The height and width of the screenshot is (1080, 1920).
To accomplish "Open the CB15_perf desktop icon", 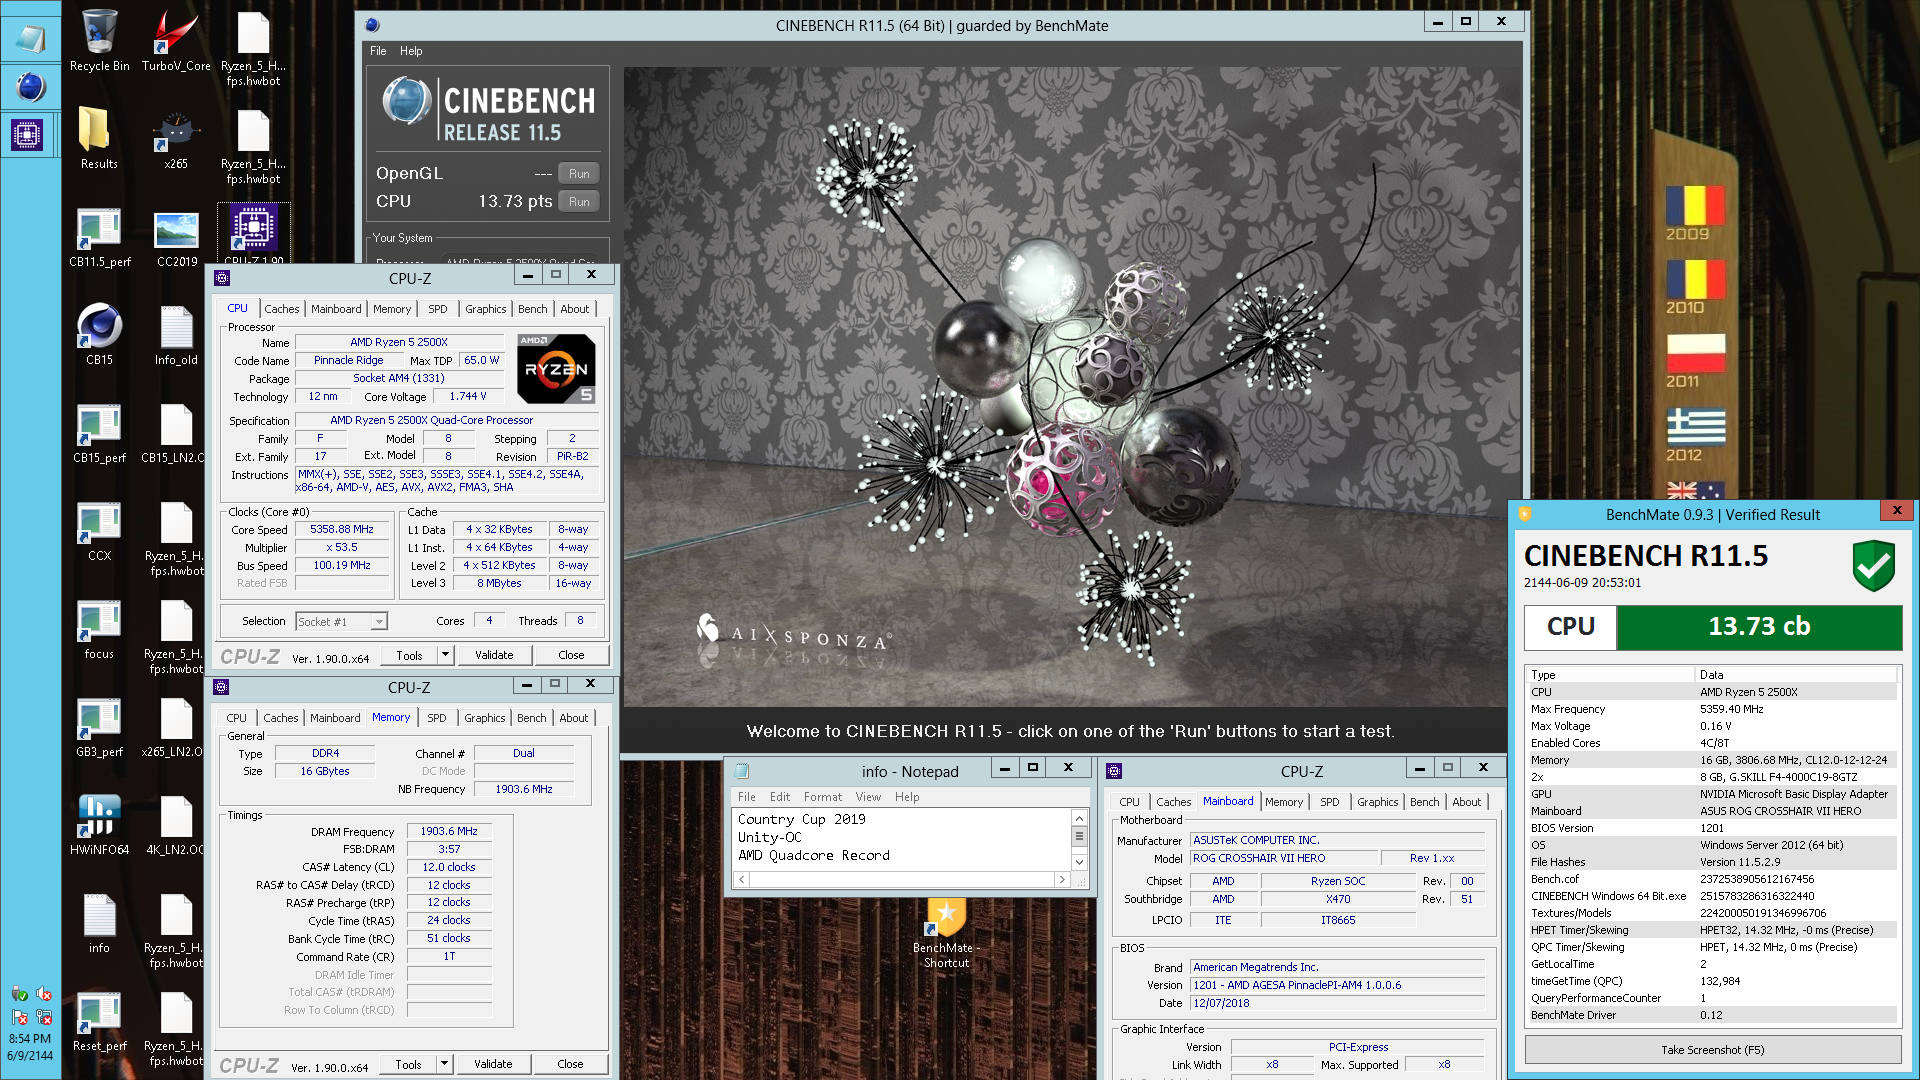I will point(99,432).
